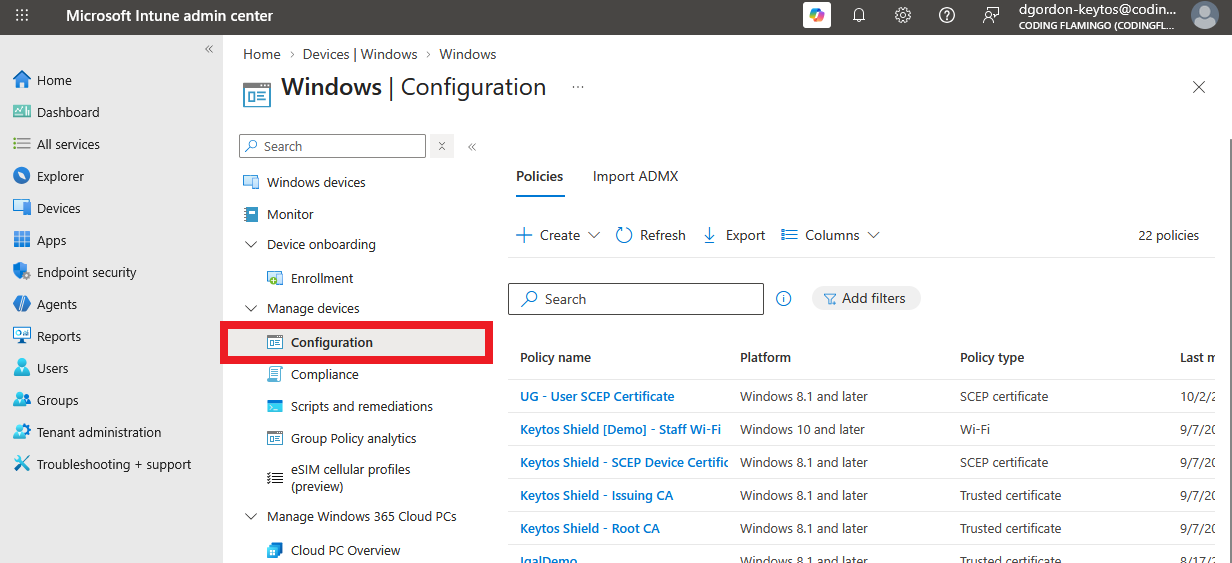Click the eSIM cellular profiles icon

point(275,478)
